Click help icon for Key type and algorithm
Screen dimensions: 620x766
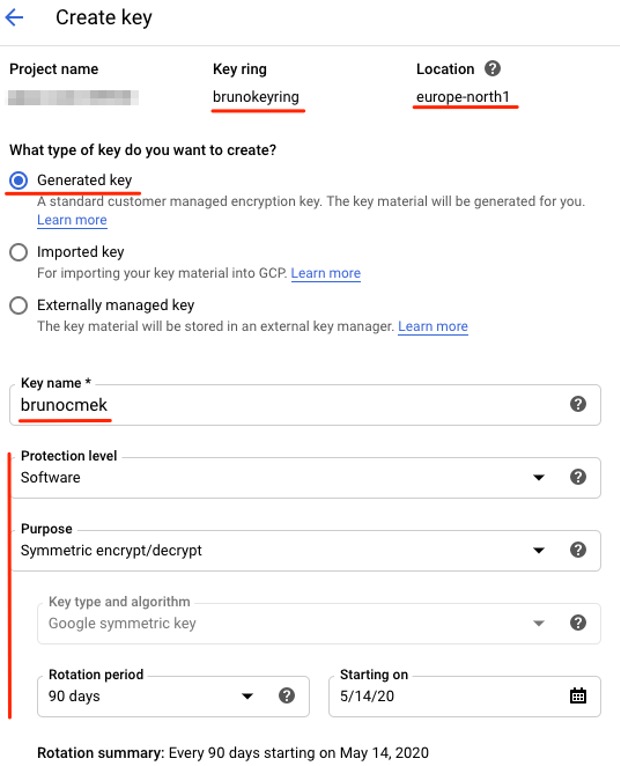(577, 622)
